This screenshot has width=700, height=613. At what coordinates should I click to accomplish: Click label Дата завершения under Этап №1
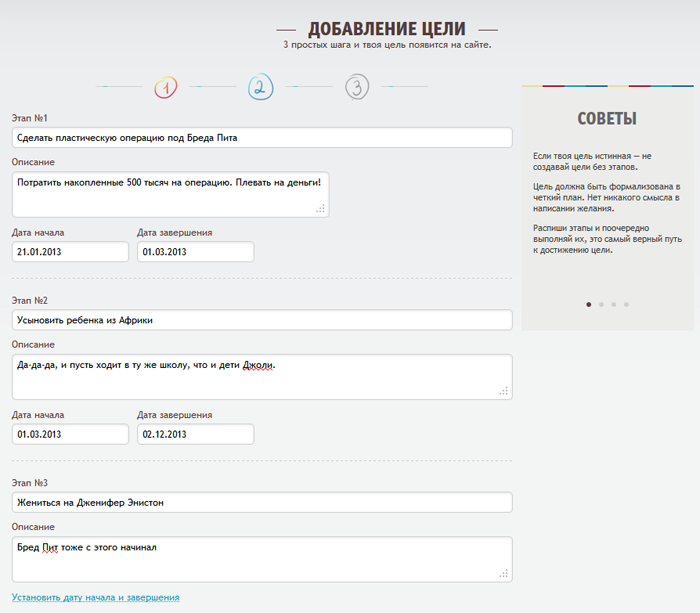click(x=175, y=233)
